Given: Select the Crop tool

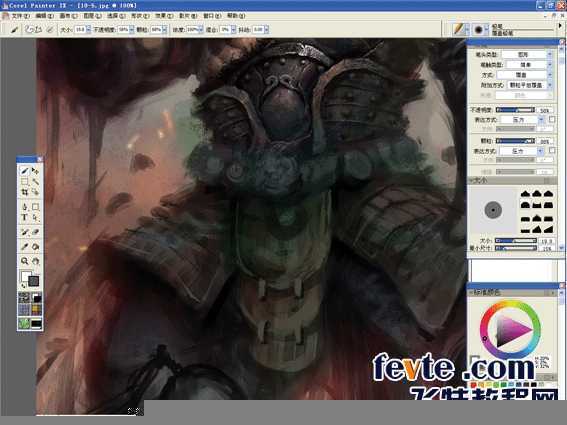Looking at the screenshot, I should coord(24,192).
